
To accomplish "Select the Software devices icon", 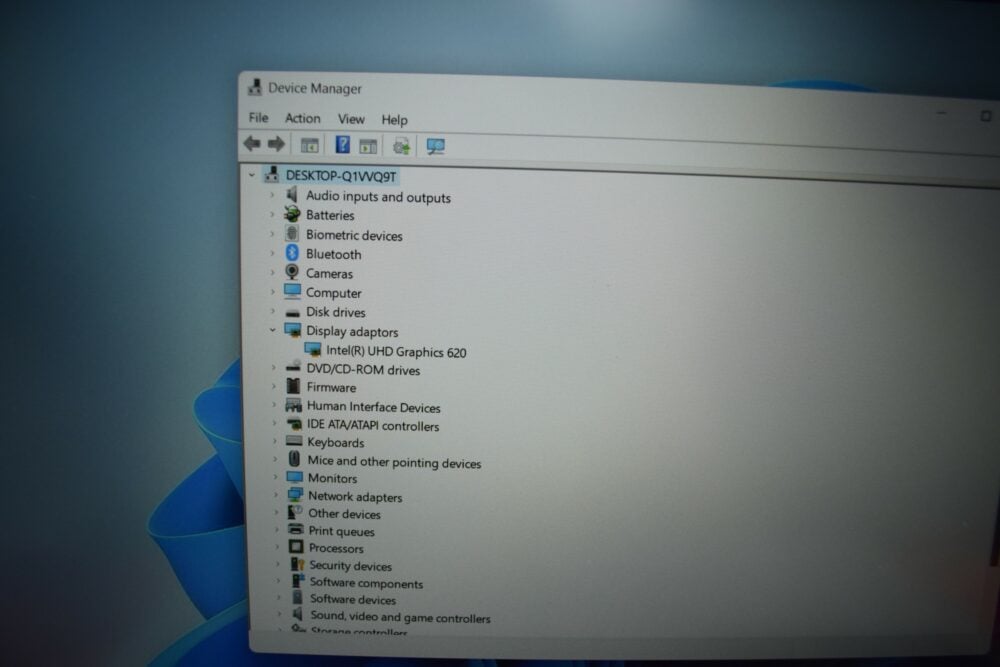I will click(x=298, y=597).
